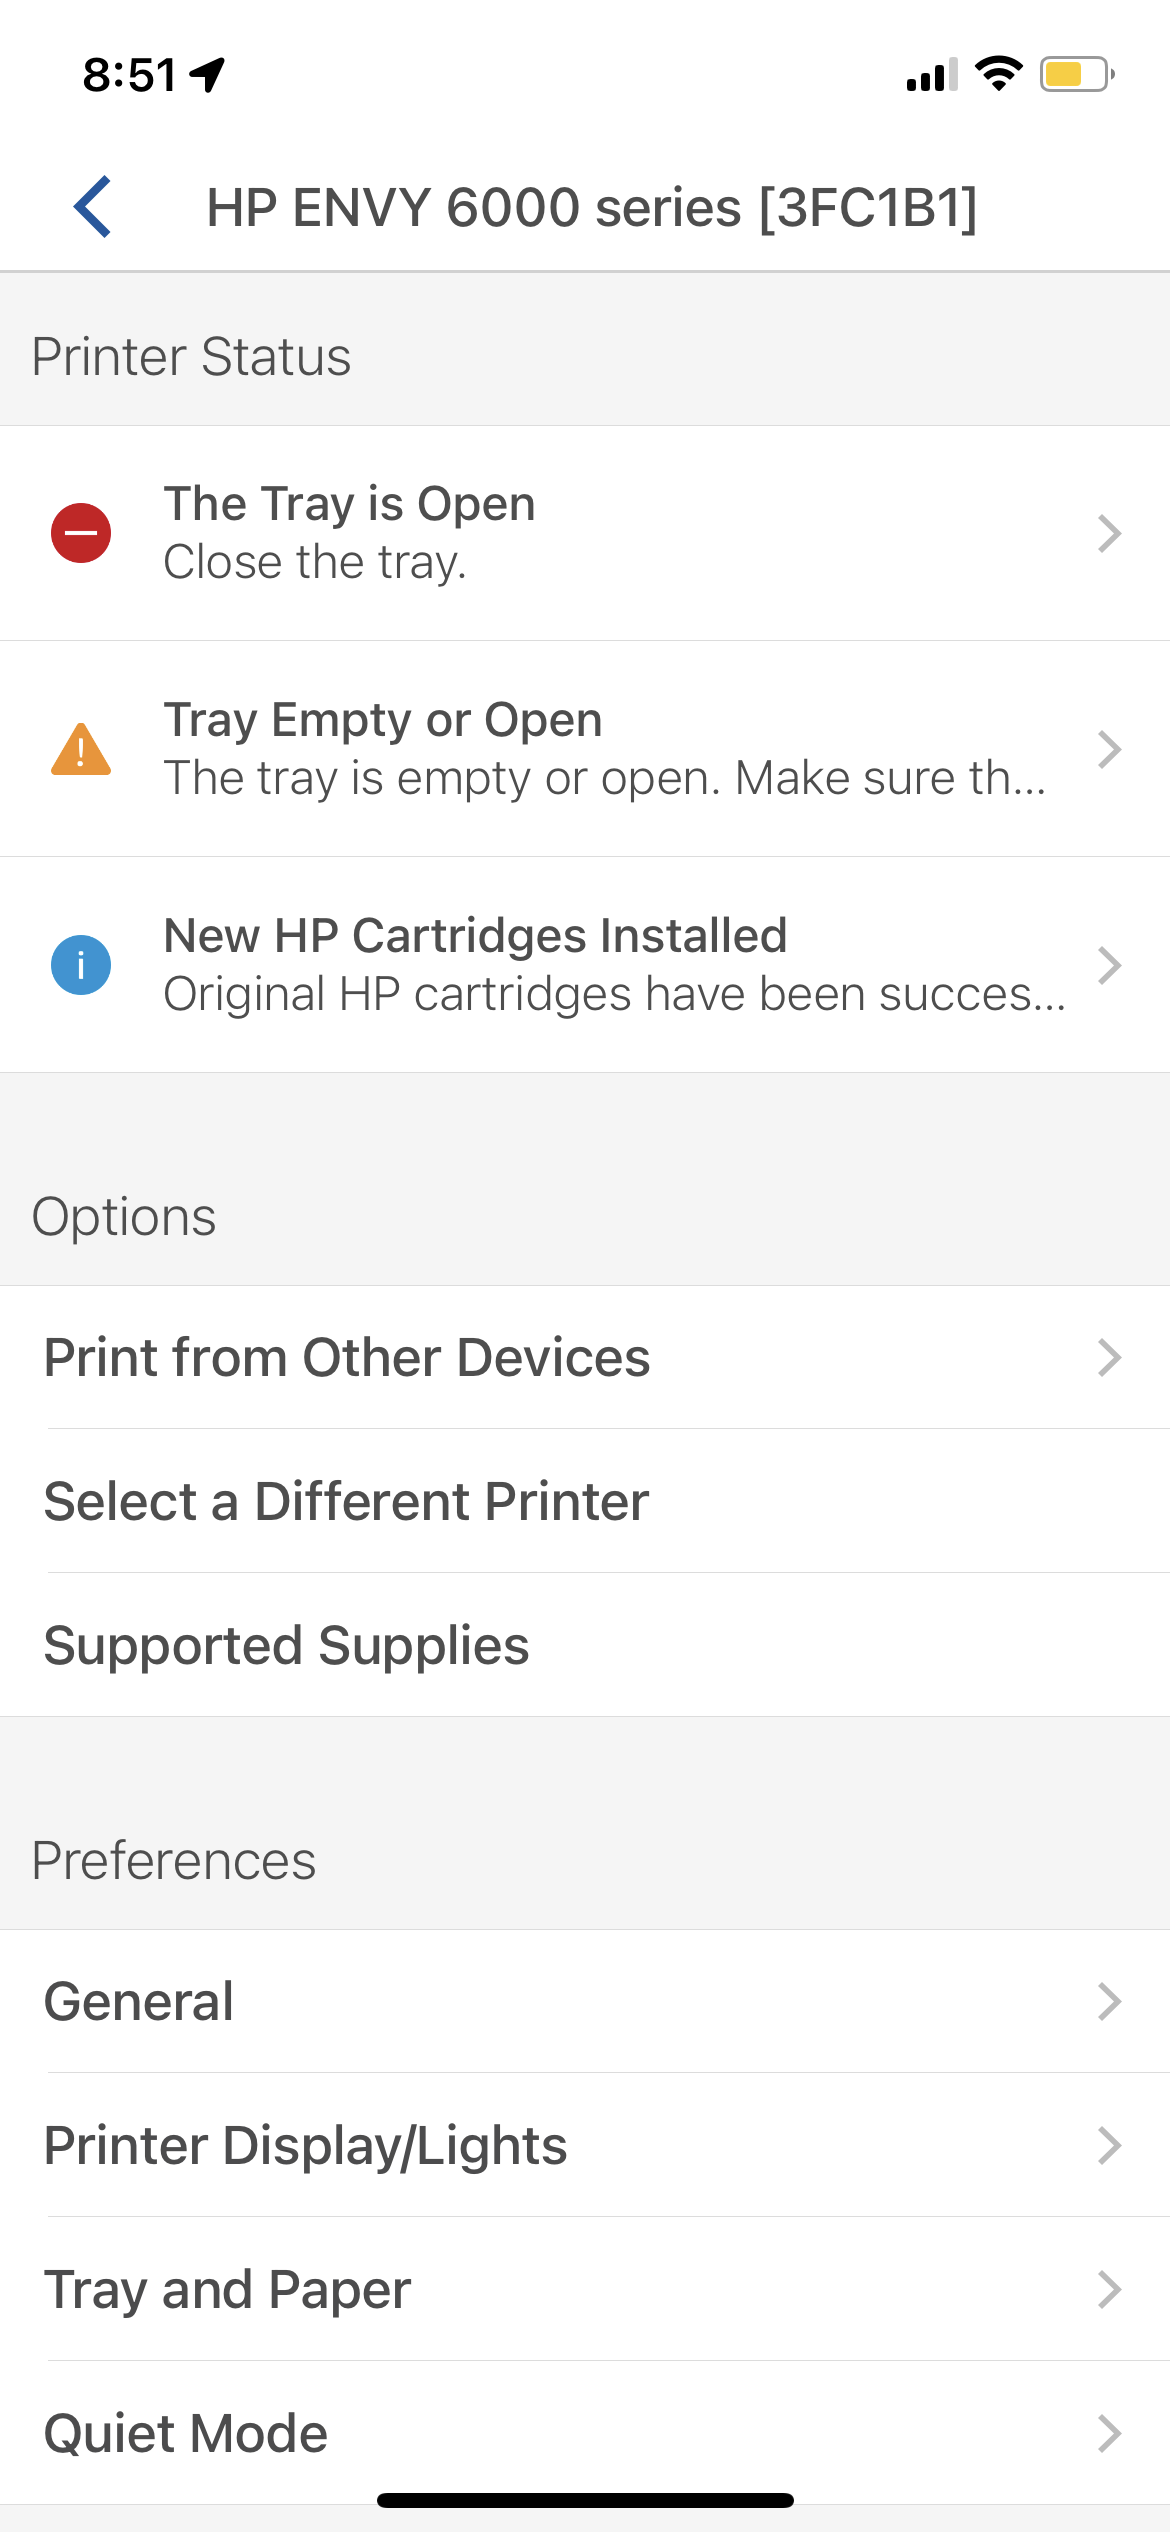Open Tray and Paper settings
Image resolution: width=1170 pixels, height=2532 pixels.
coord(228,2289)
